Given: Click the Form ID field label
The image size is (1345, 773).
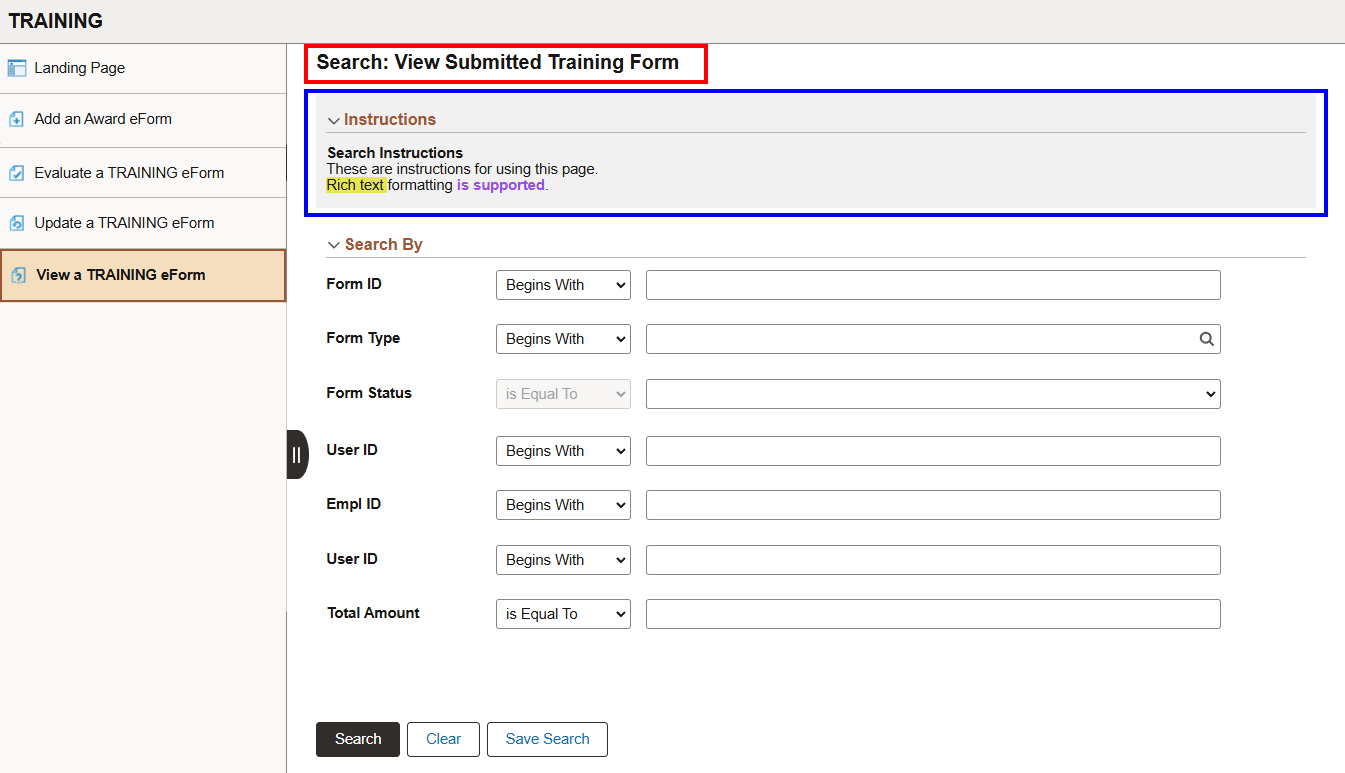Looking at the screenshot, I should pos(354,284).
